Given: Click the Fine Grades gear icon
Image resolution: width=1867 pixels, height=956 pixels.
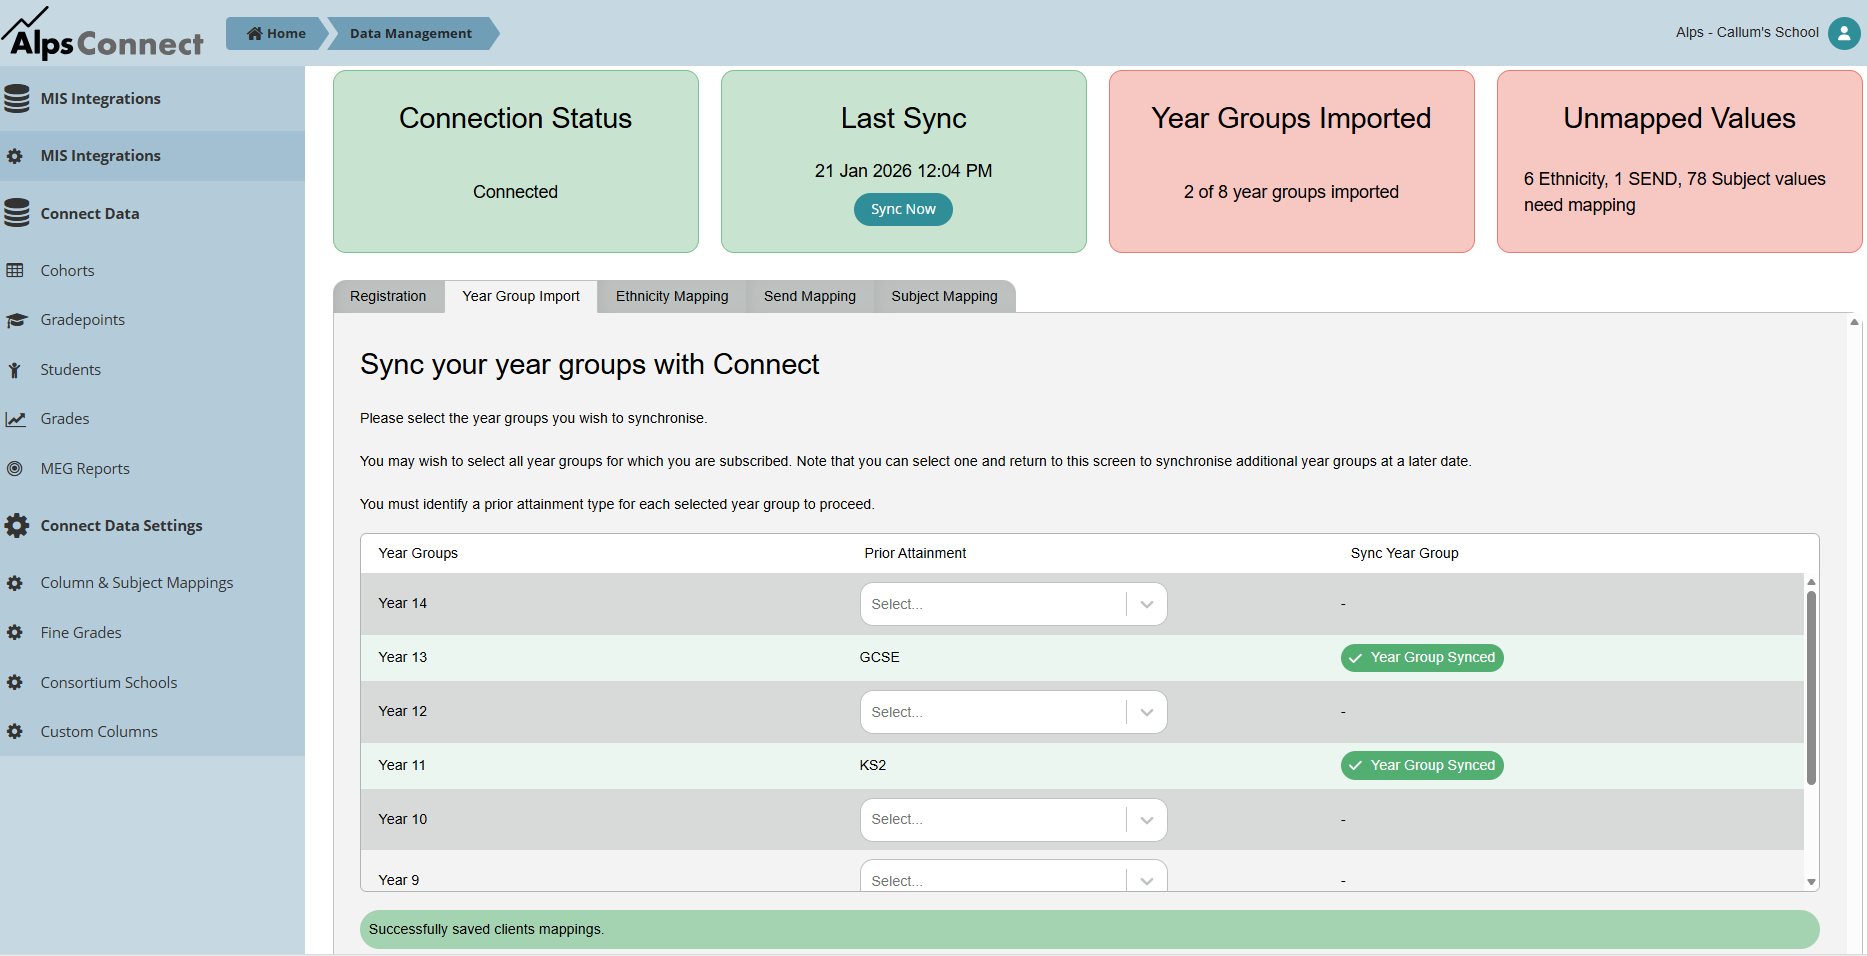Looking at the screenshot, I should (15, 633).
